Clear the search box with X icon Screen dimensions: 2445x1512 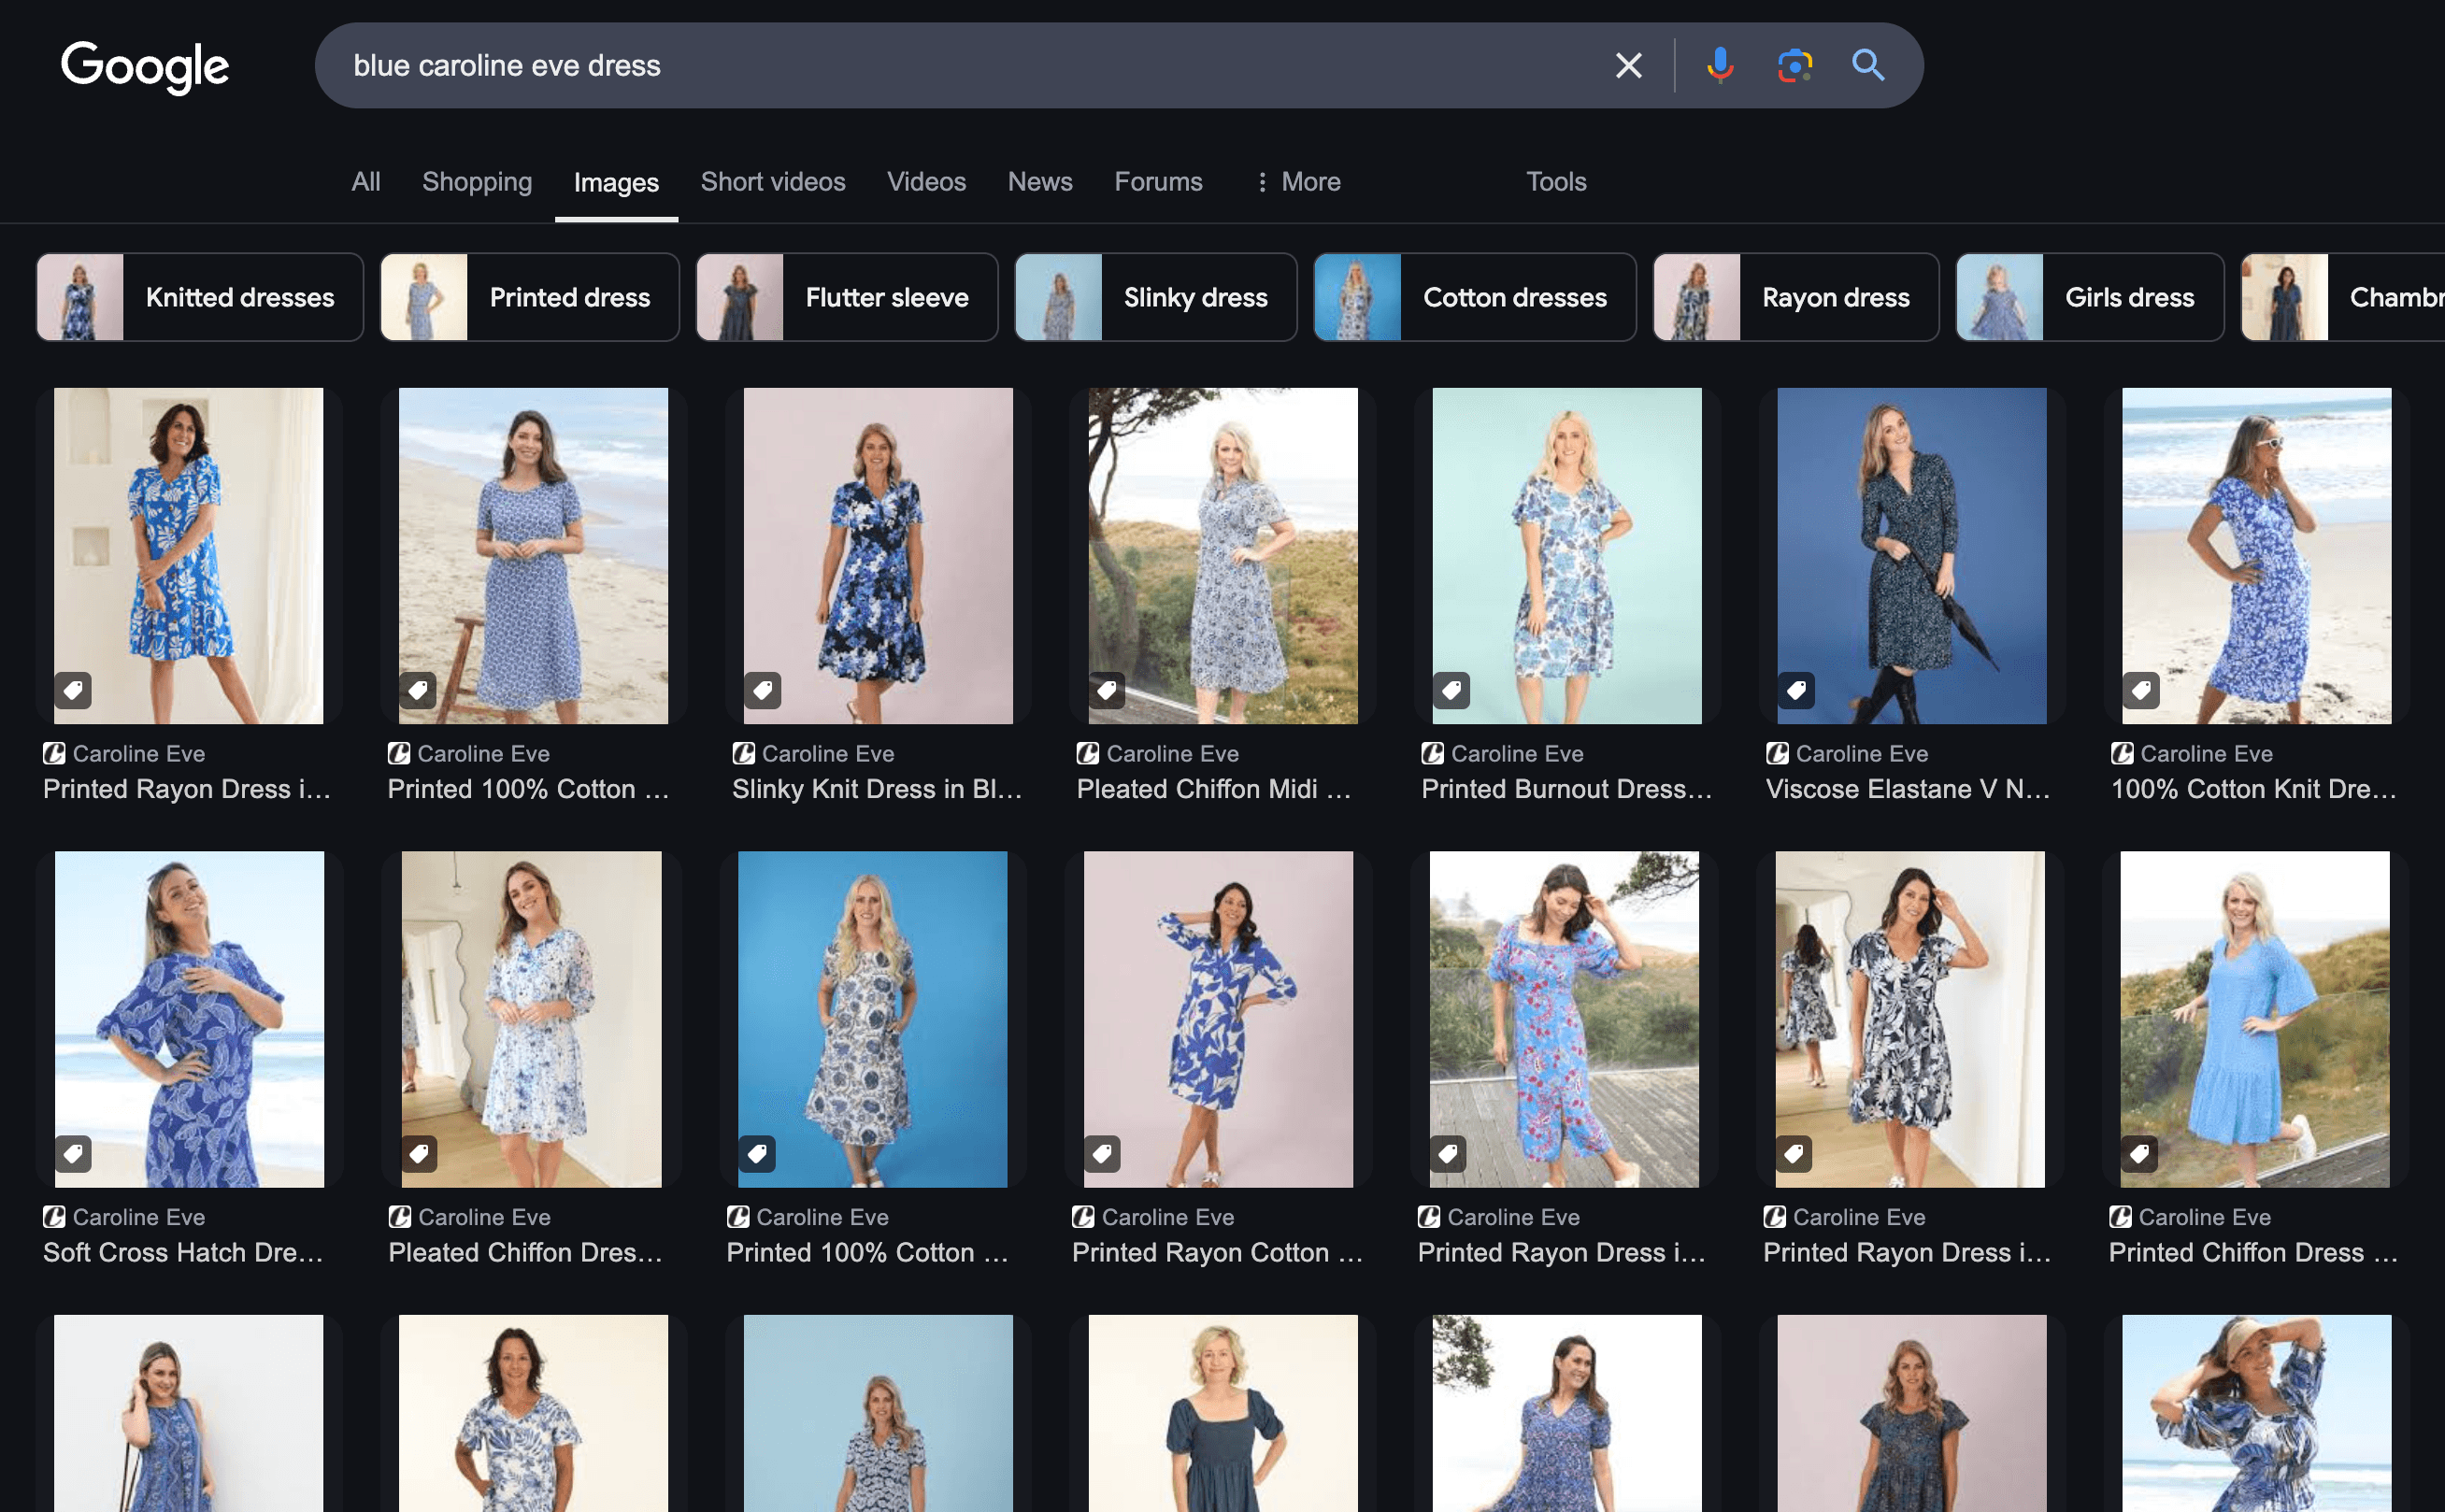pyautogui.click(x=1628, y=66)
